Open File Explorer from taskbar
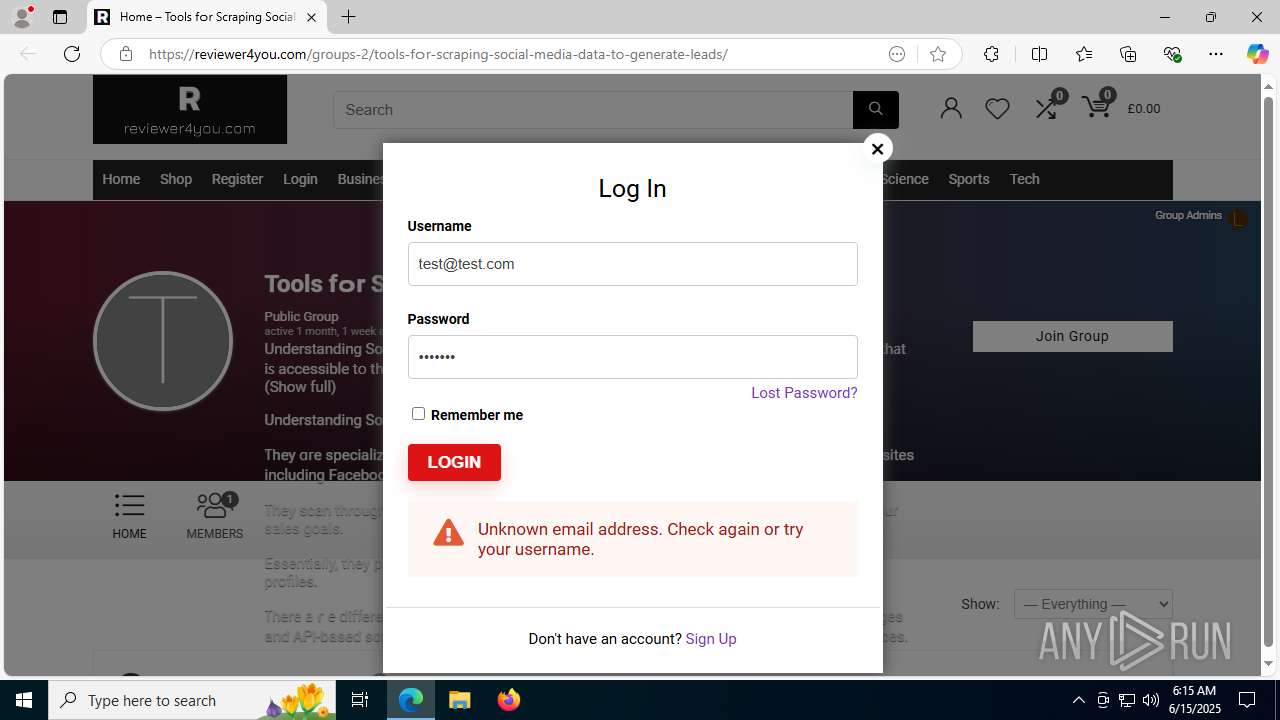The image size is (1280, 720). click(460, 700)
